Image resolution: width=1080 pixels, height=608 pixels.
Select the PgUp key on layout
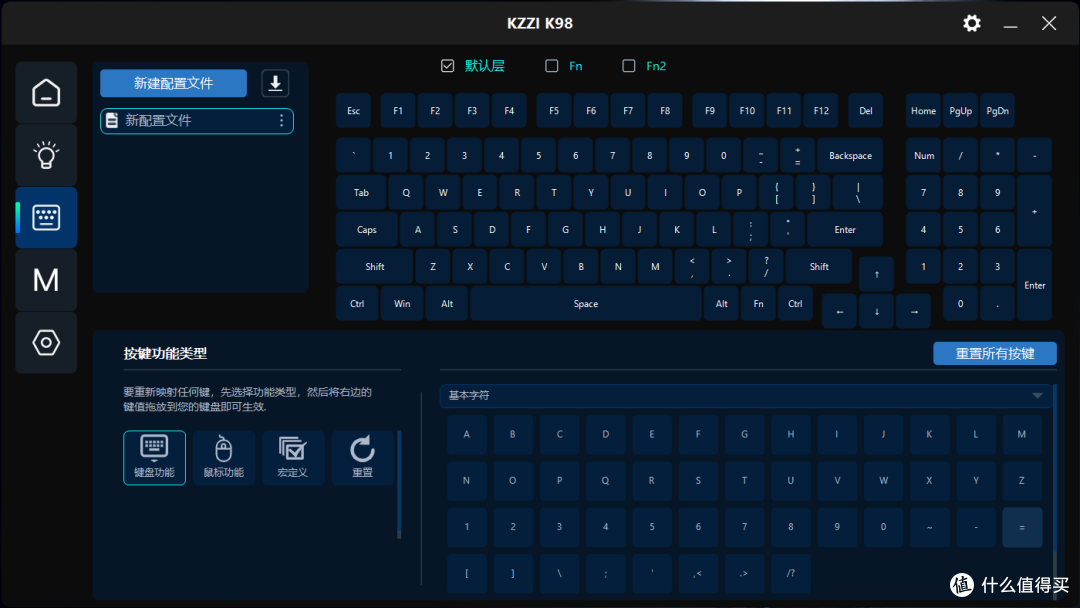960,111
